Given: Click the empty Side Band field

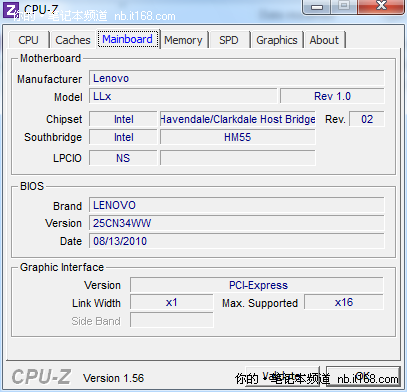Looking at the screenshot, I should pyautogui.click(x=172, y=320).
